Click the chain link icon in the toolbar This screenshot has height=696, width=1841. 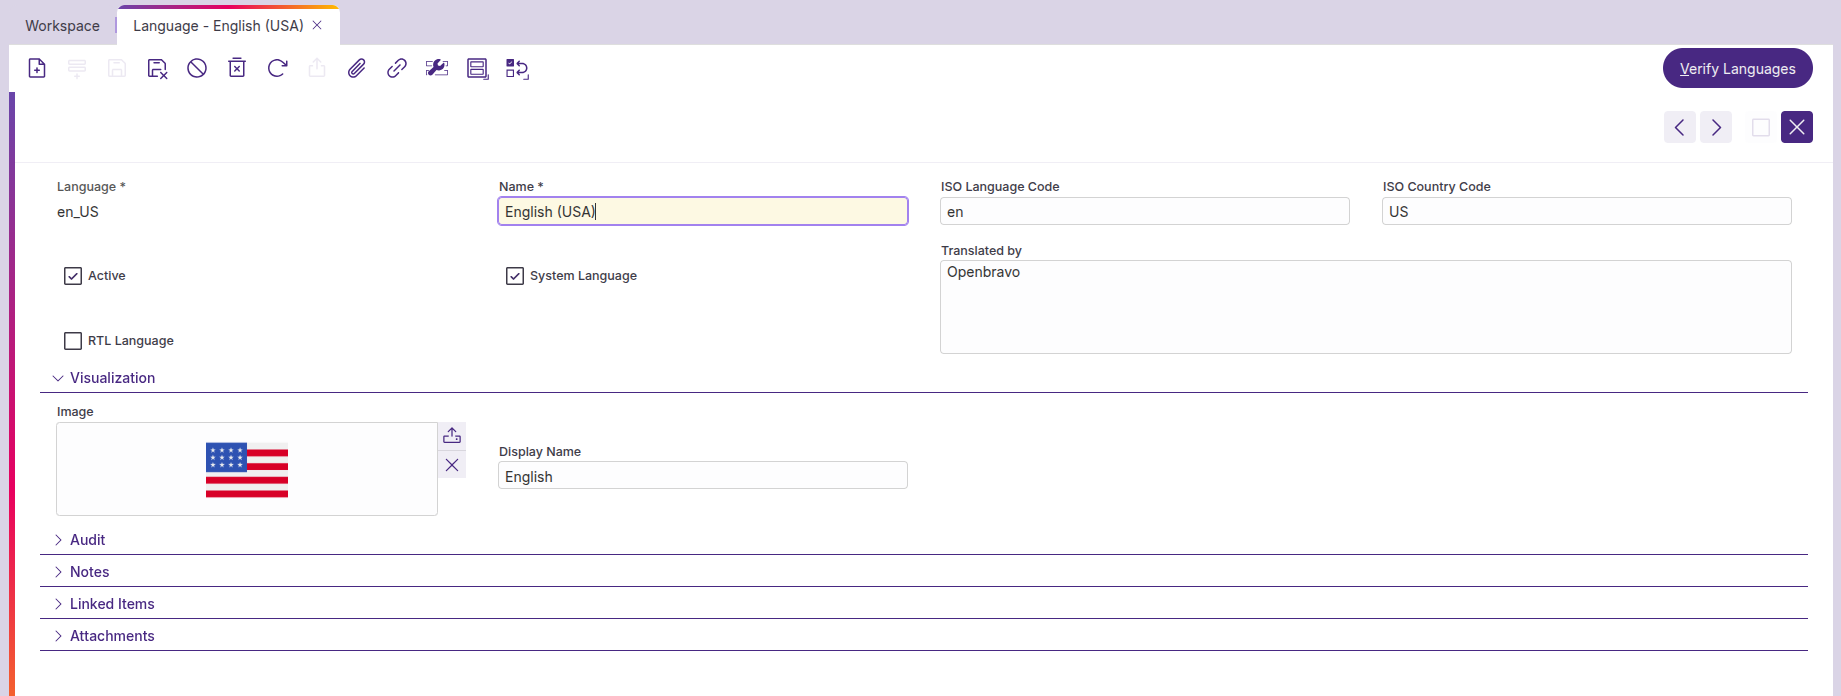pyautogui.click(x=397, y=68)
